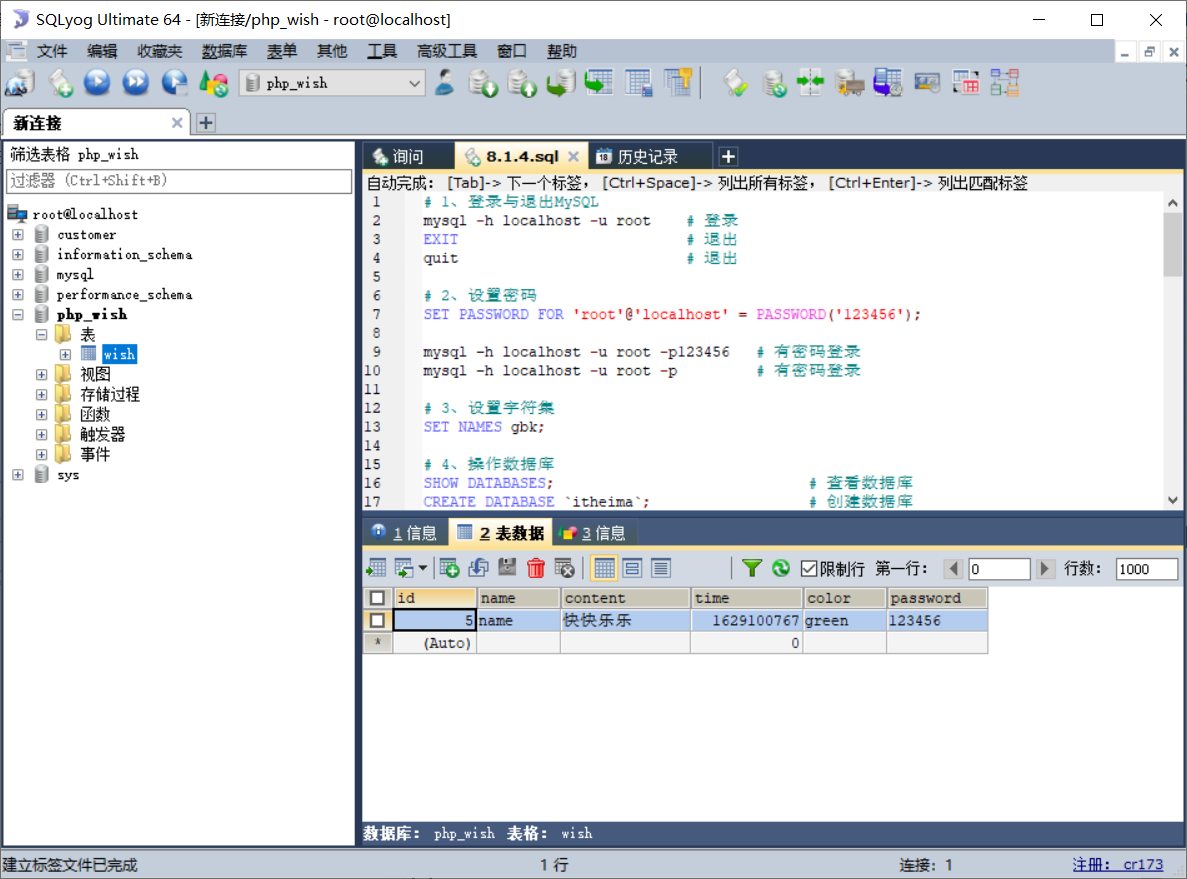Screen dimensions: 1187x879
Task: Expand the wish table node
Action: (65, 354)
